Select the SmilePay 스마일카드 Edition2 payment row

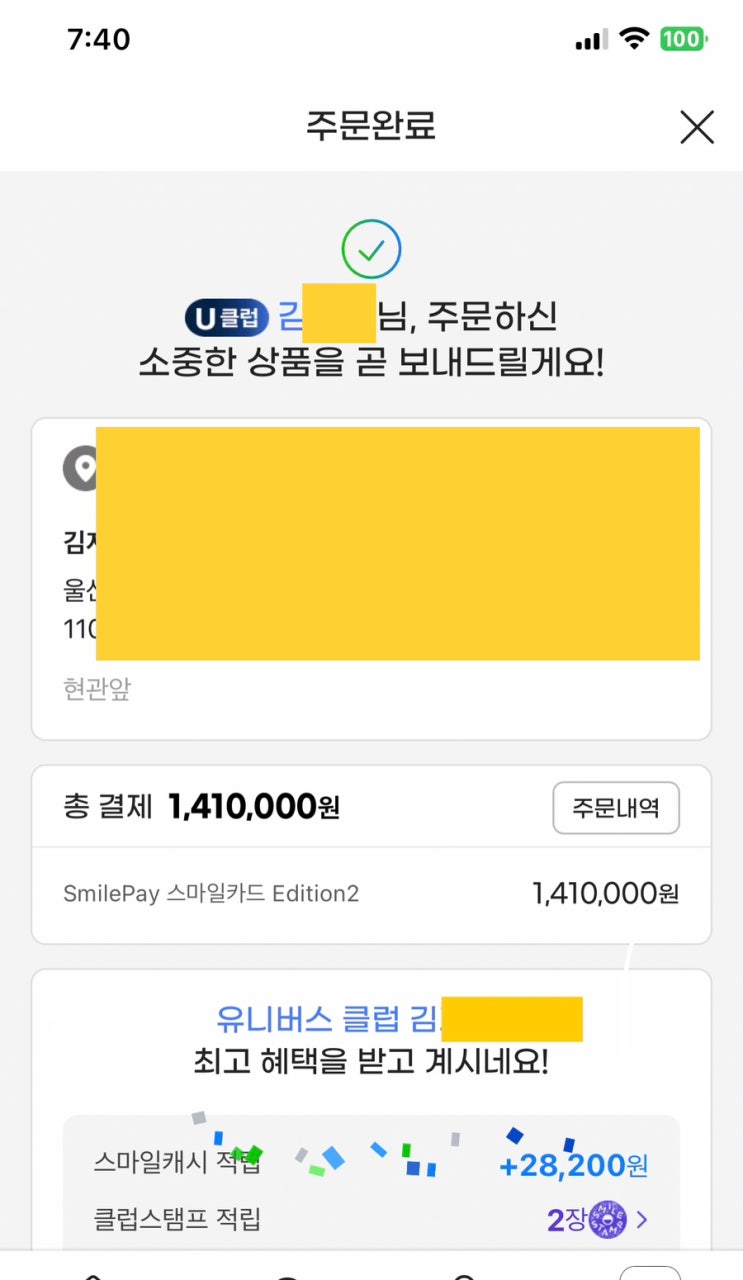click(x=371, y=893)
